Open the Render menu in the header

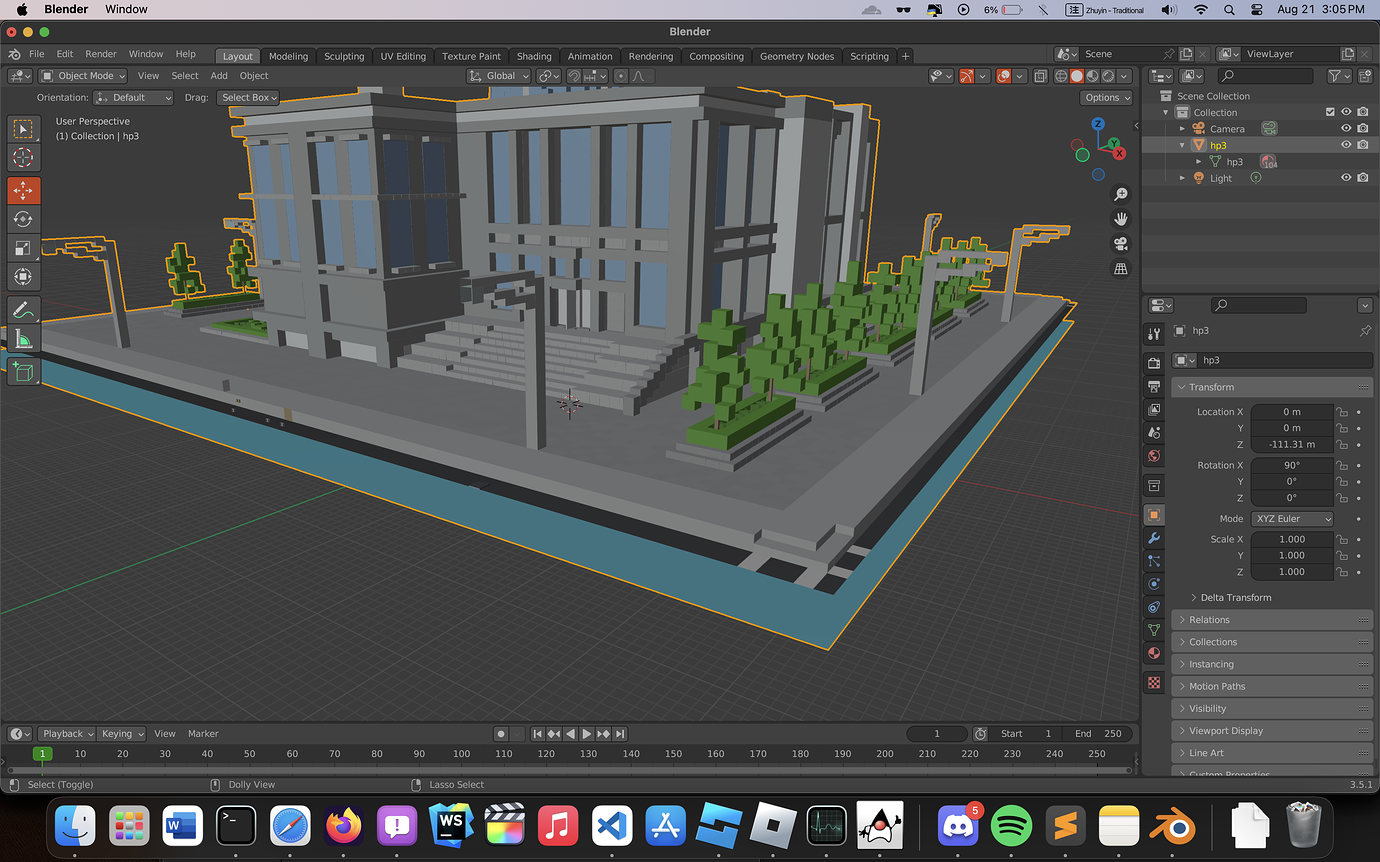click(x=100, y=54)
